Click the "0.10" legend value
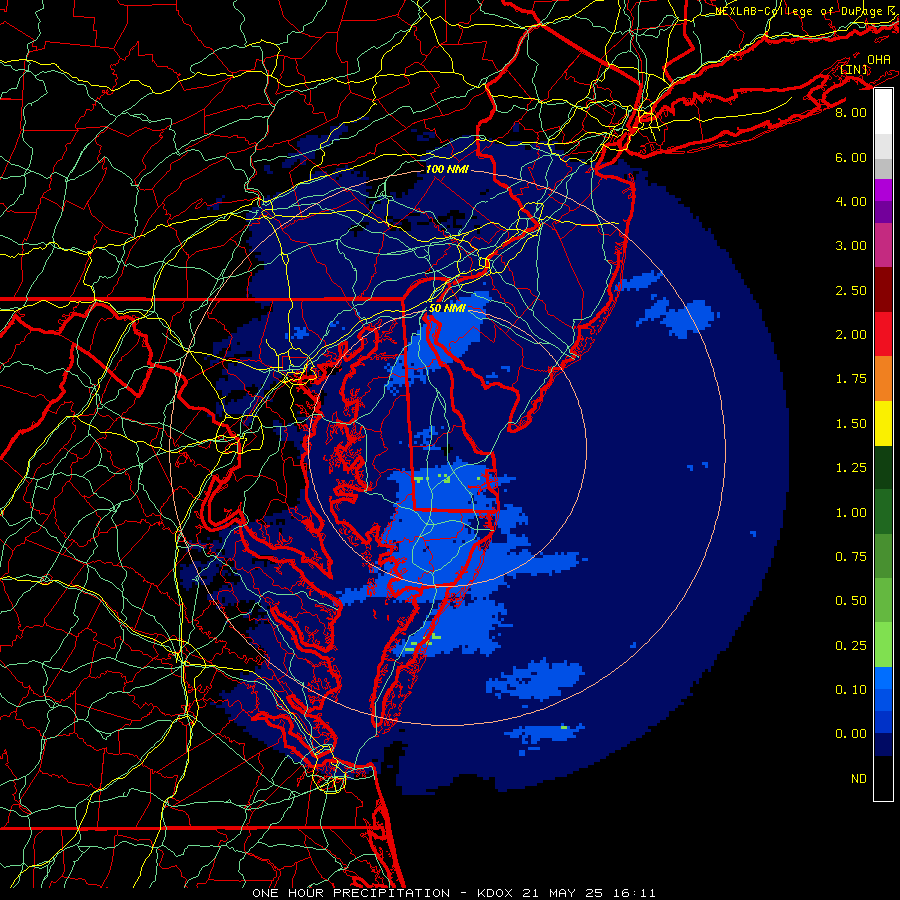 point(851,690)
